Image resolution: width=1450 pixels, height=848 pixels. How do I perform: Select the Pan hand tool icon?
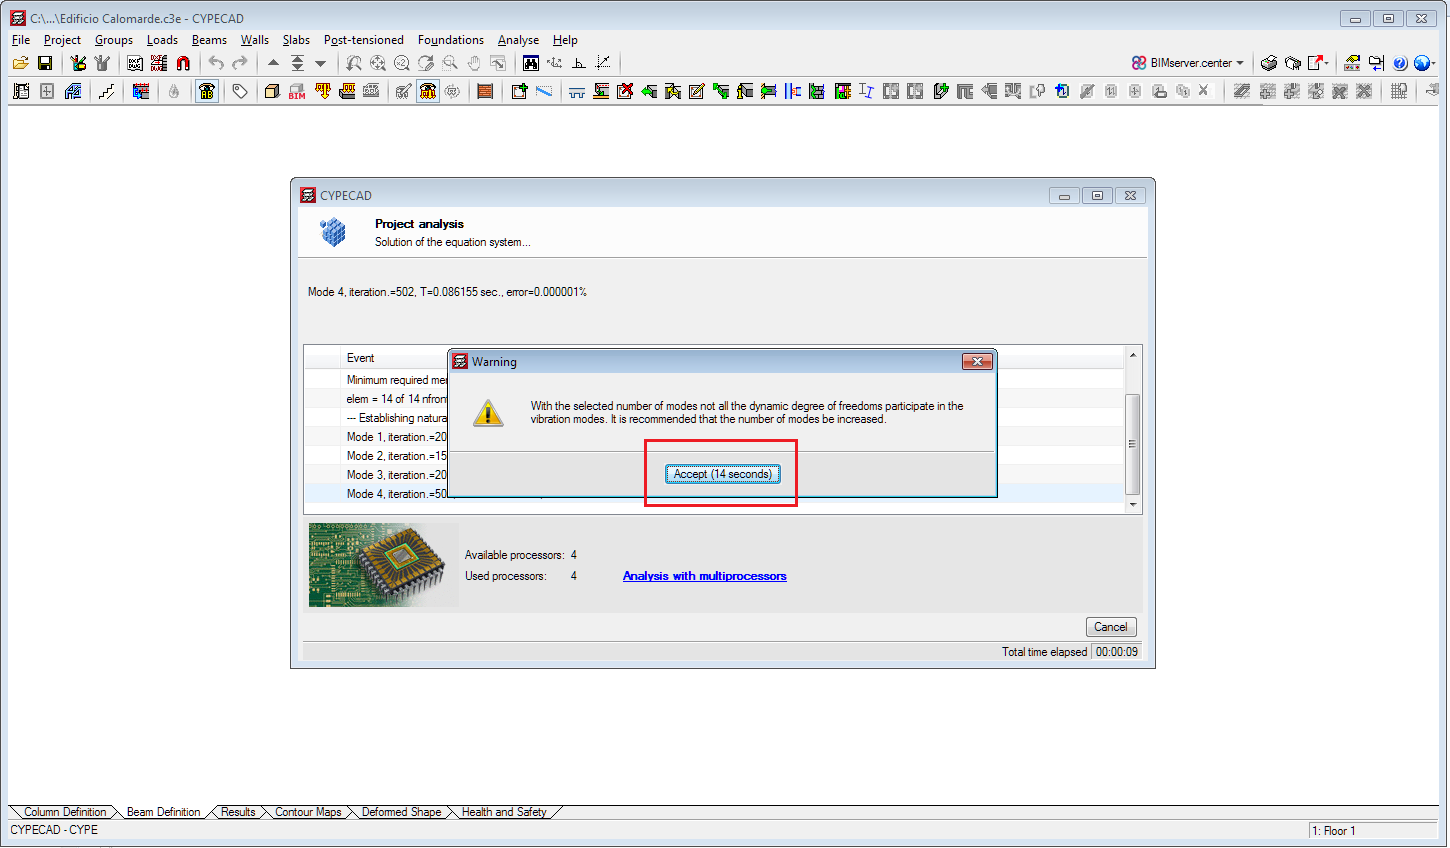474,62
